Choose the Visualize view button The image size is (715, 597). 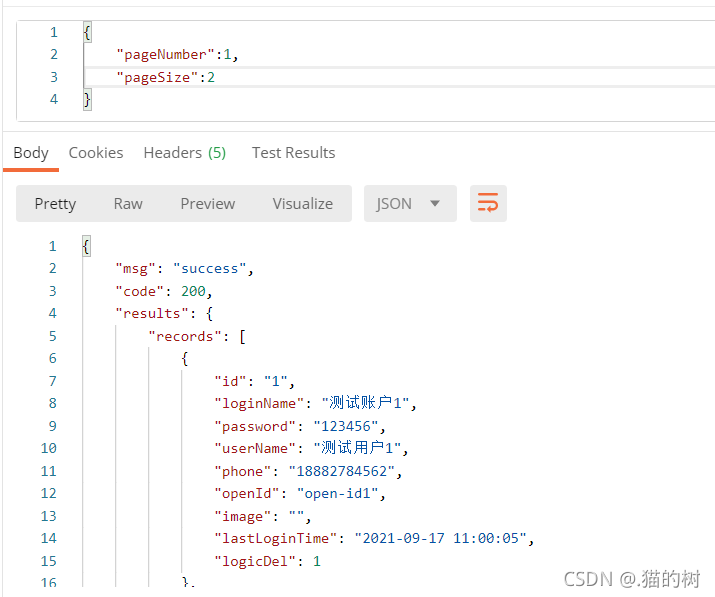(x=302, y=203)
